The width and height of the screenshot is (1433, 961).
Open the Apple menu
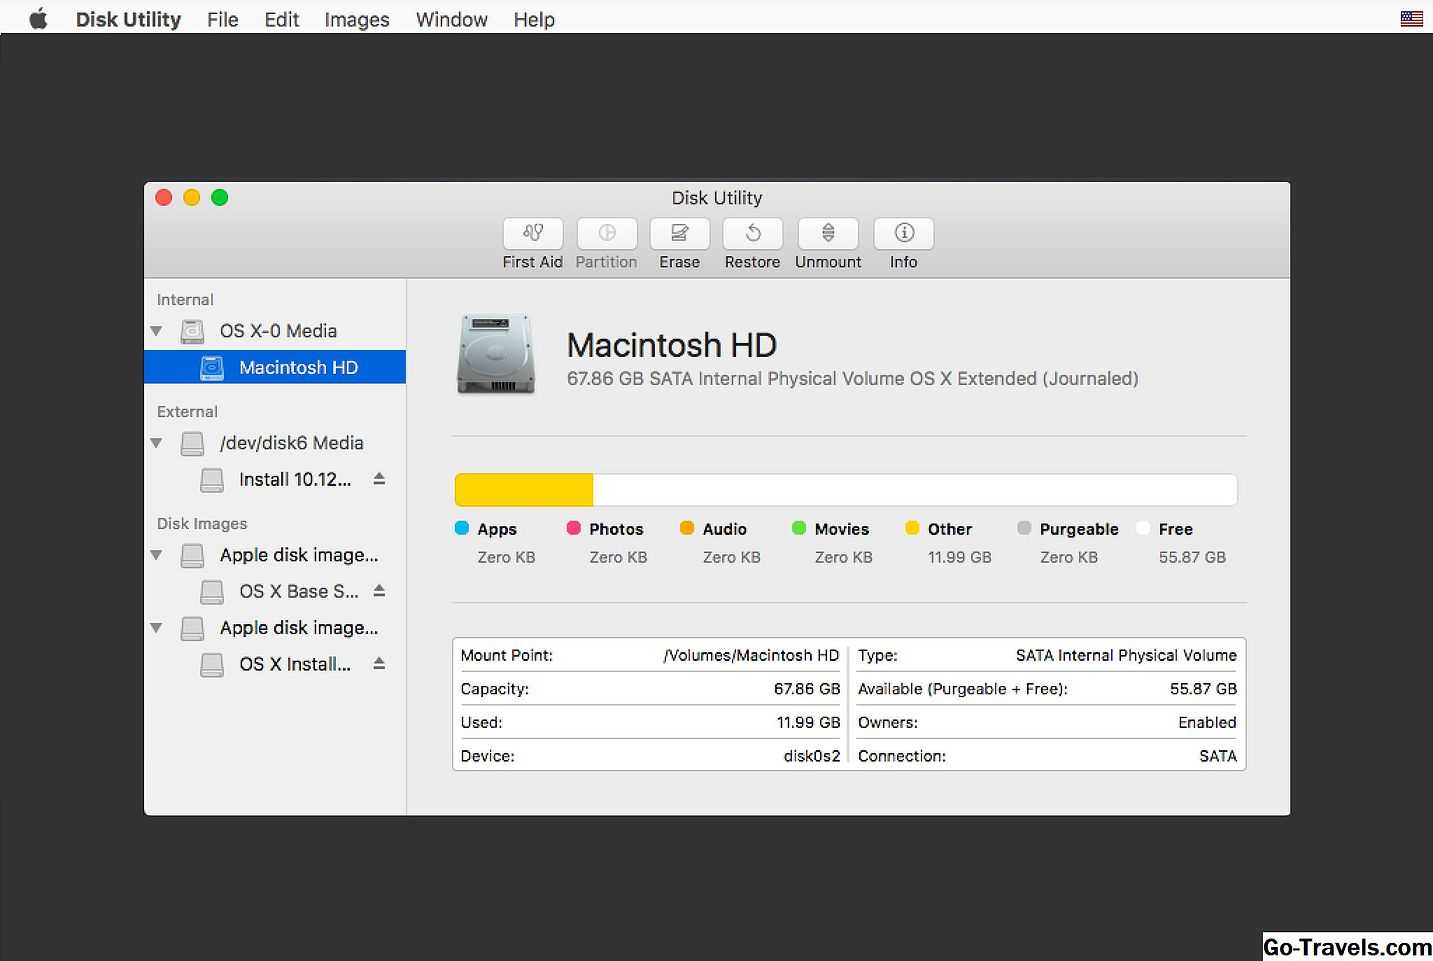tap(38, 19)
